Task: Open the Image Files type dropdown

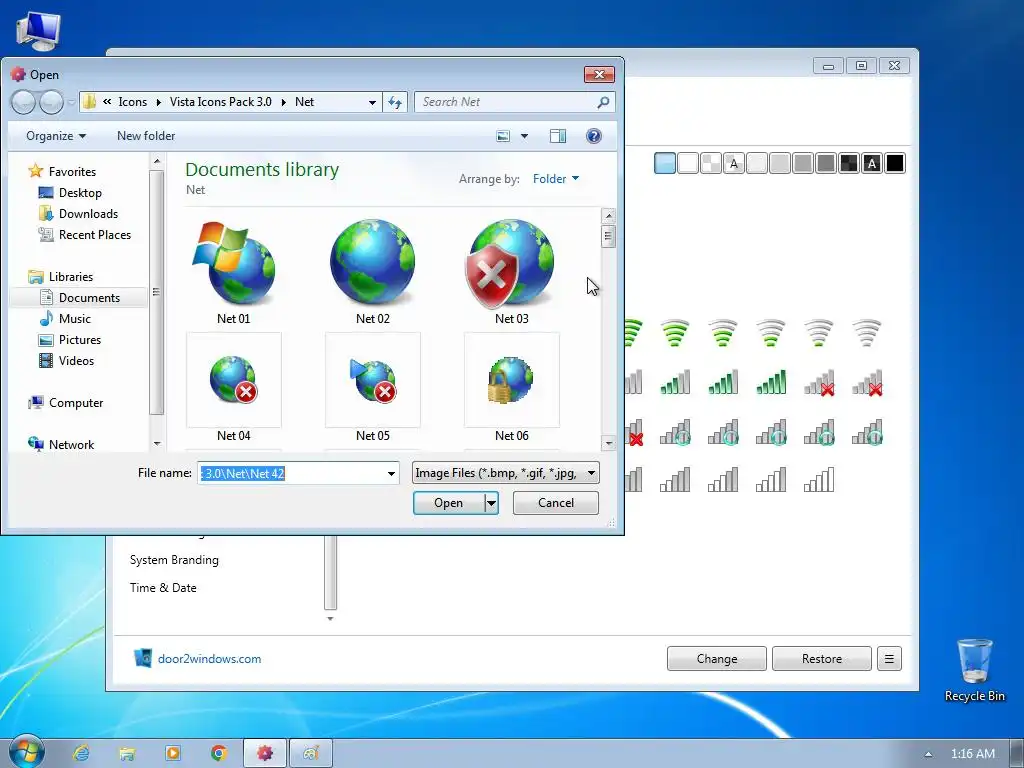Action: click(505, 473)
